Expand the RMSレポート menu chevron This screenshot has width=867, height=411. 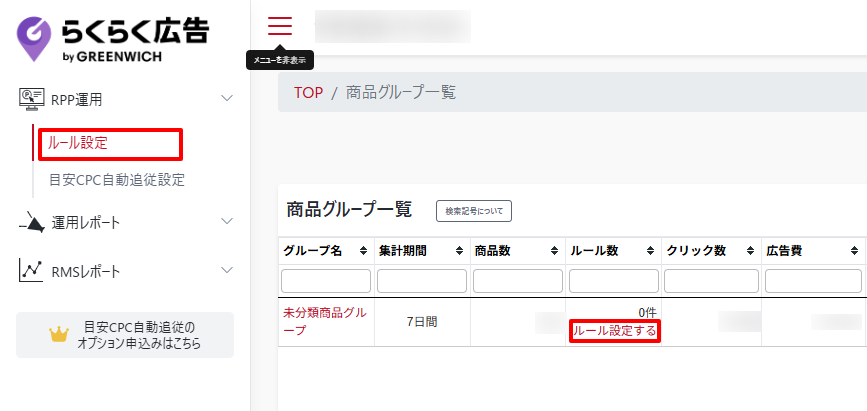click(x=227, y=271)
